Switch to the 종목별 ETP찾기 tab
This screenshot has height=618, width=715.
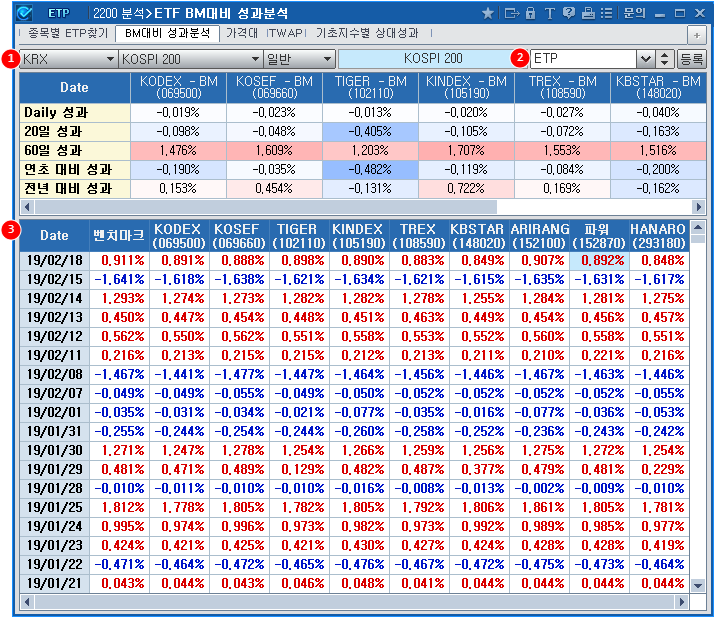pyautogui.click(x=68, y=33)
